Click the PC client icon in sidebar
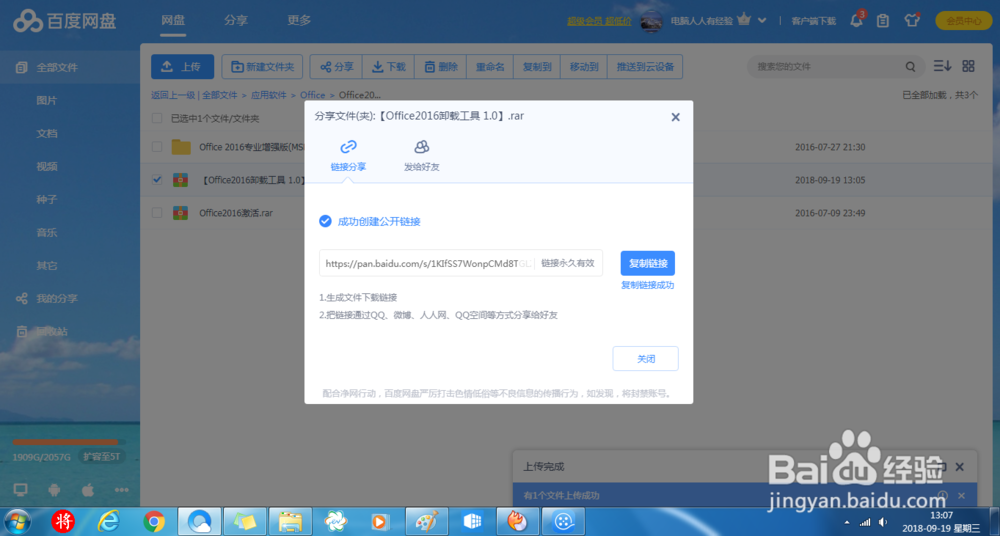The width and height of the screenshot is (1000, 536). click(20, 489)
